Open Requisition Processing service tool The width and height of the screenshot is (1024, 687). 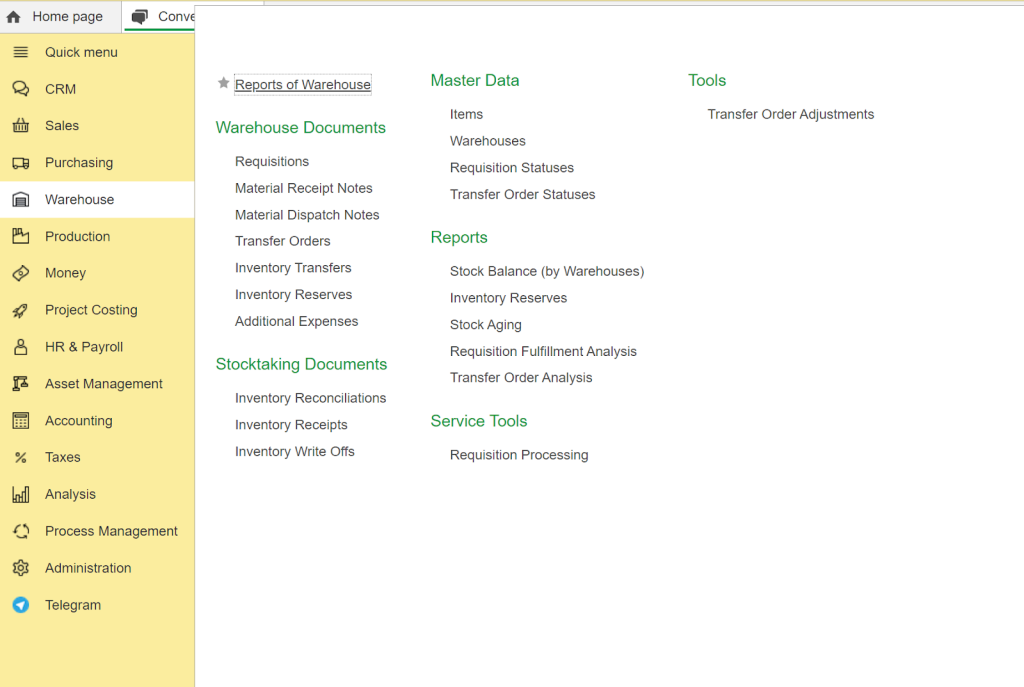click(519, 455)
